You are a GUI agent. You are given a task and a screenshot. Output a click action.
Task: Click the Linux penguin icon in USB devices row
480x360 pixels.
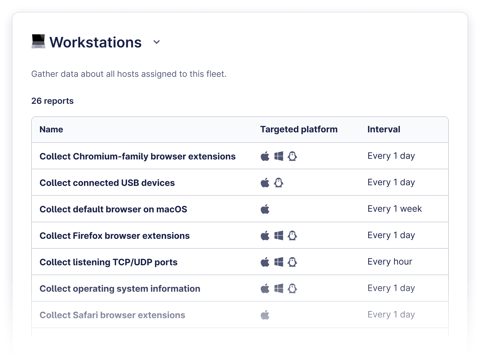tap(279, 183)
